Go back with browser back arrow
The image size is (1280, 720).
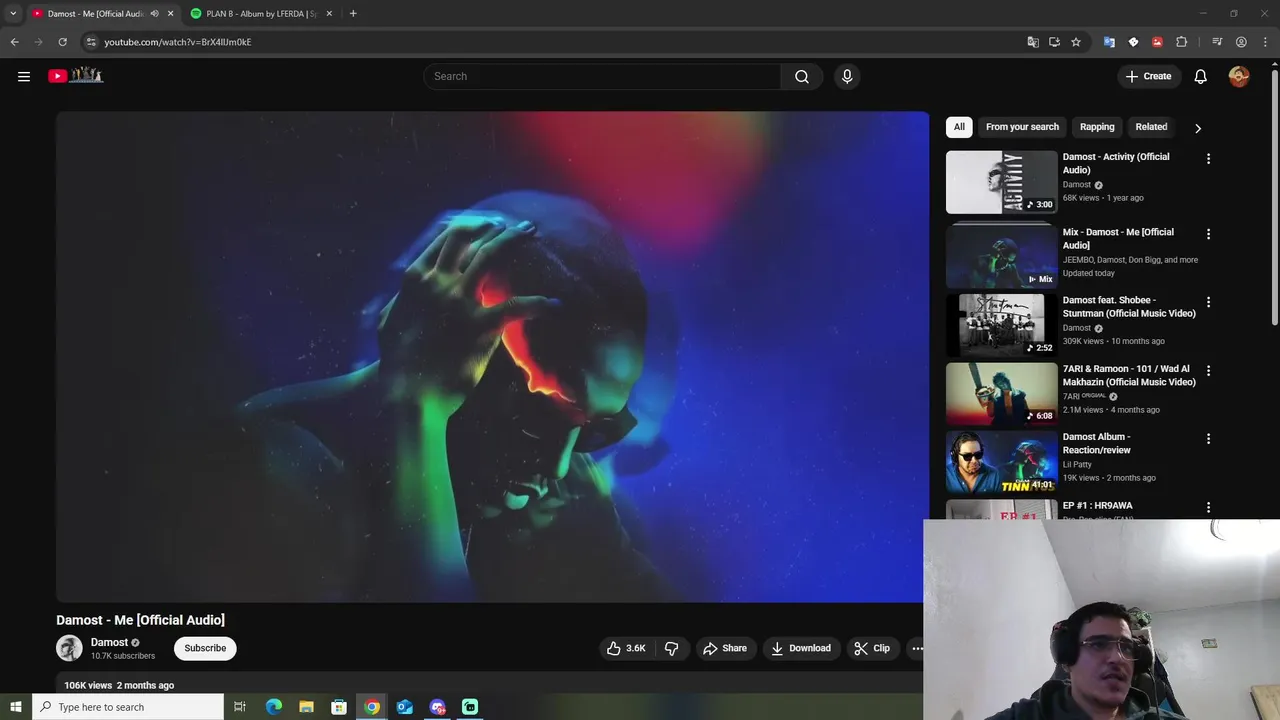tap(14, 42)
